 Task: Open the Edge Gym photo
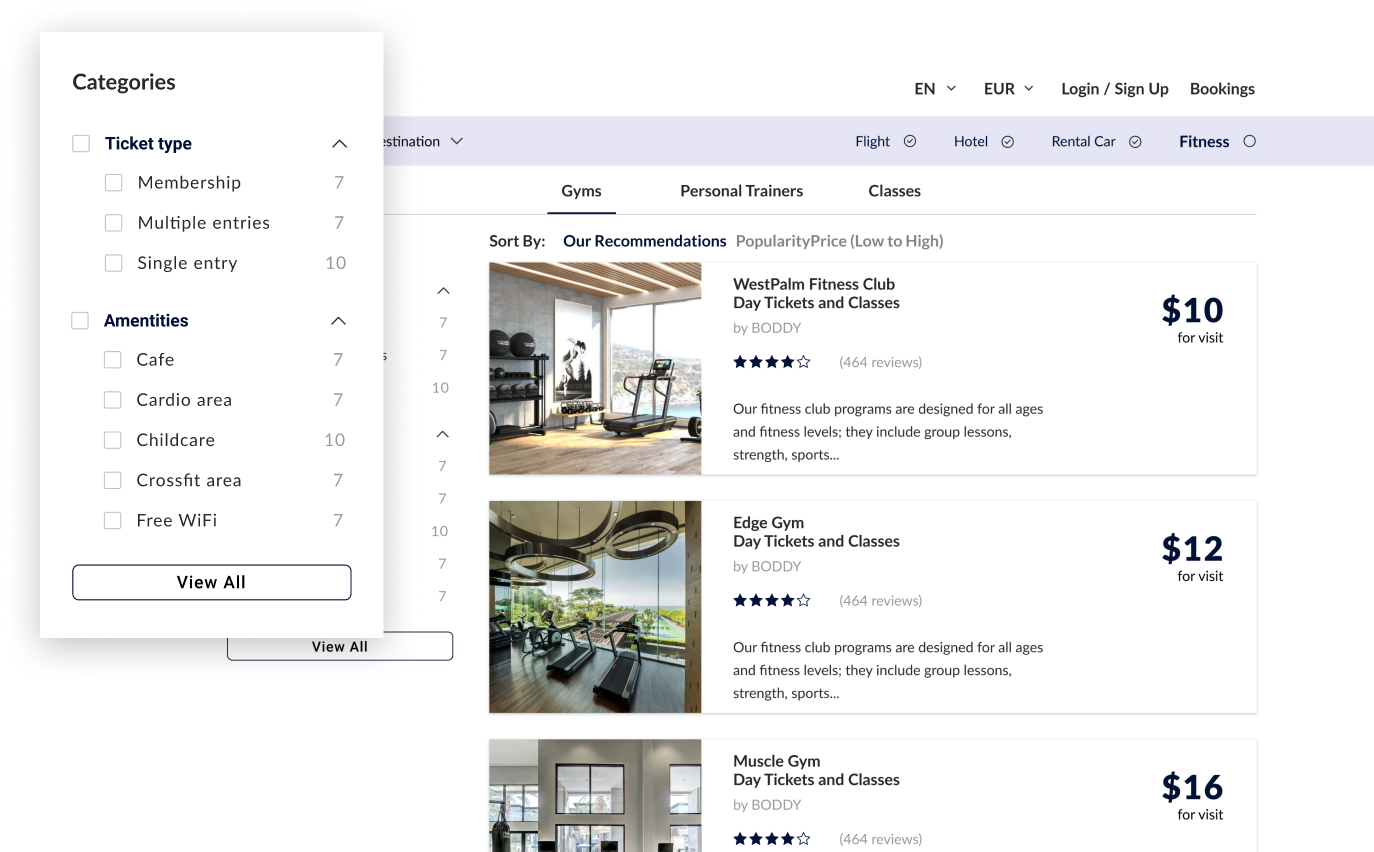pos(595,607)
